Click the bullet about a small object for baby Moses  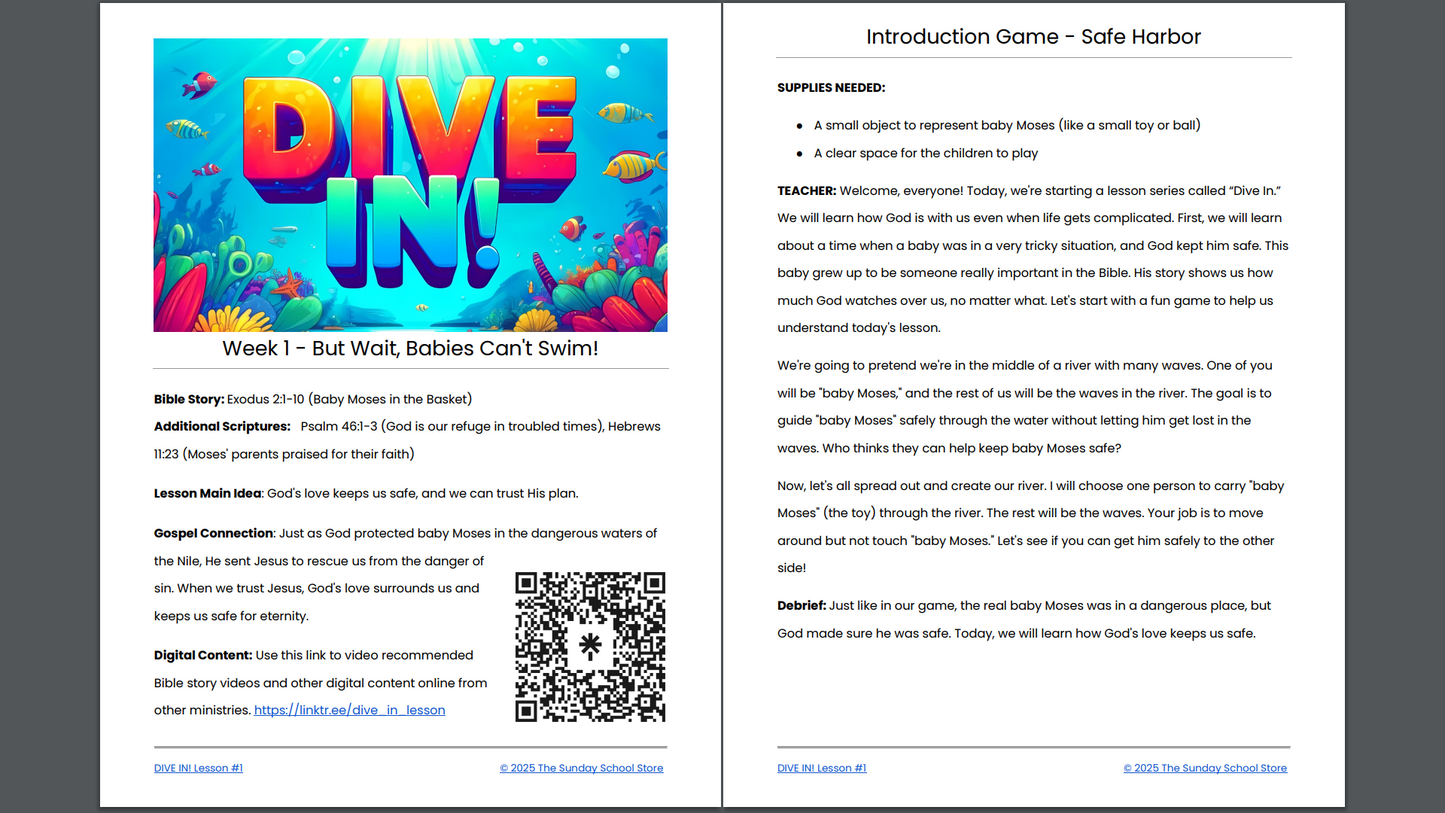pos(1006,125)
